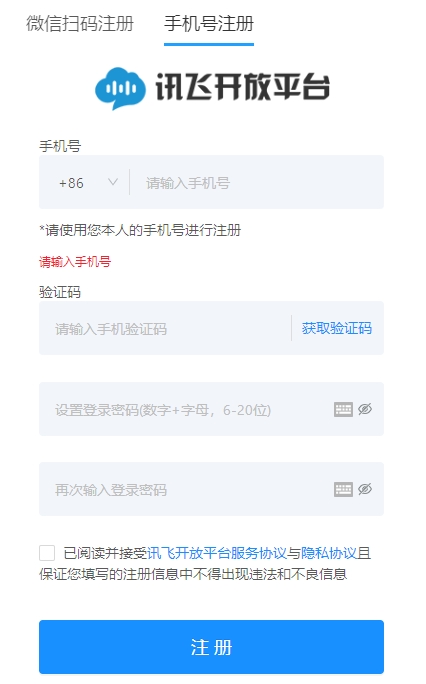Viewport: 426px width, 684px height.
Task: Toggle password visibility eye icon
Action: click(365, 409)
